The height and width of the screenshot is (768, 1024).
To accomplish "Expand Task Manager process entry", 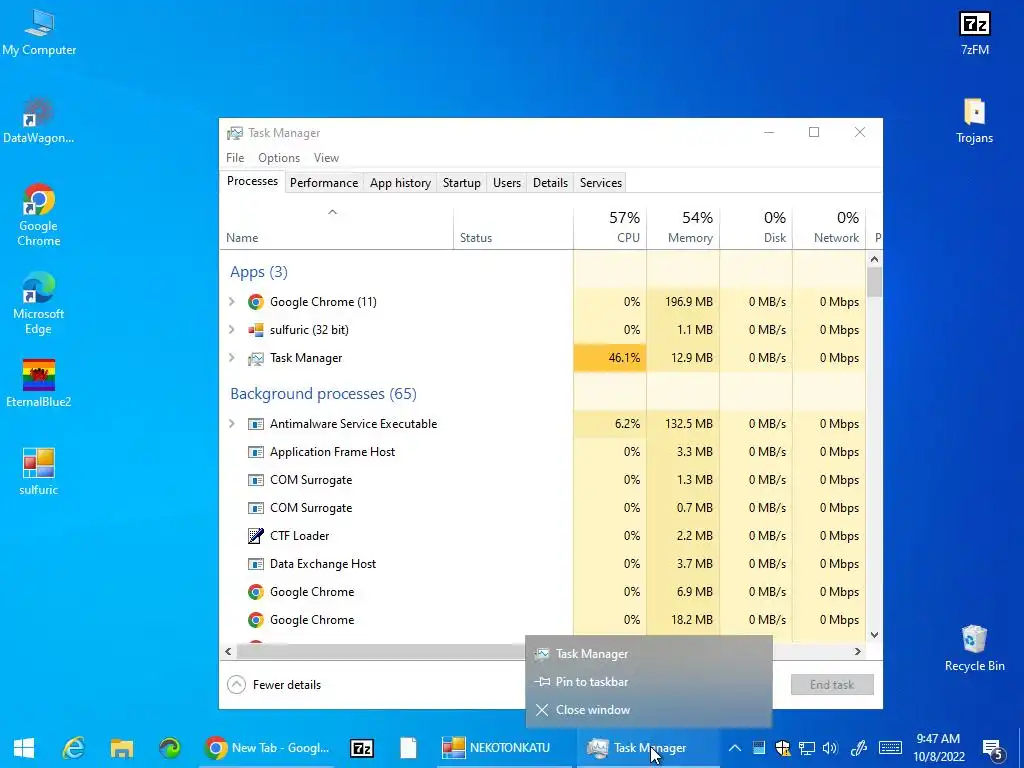I will pos(231,358).
